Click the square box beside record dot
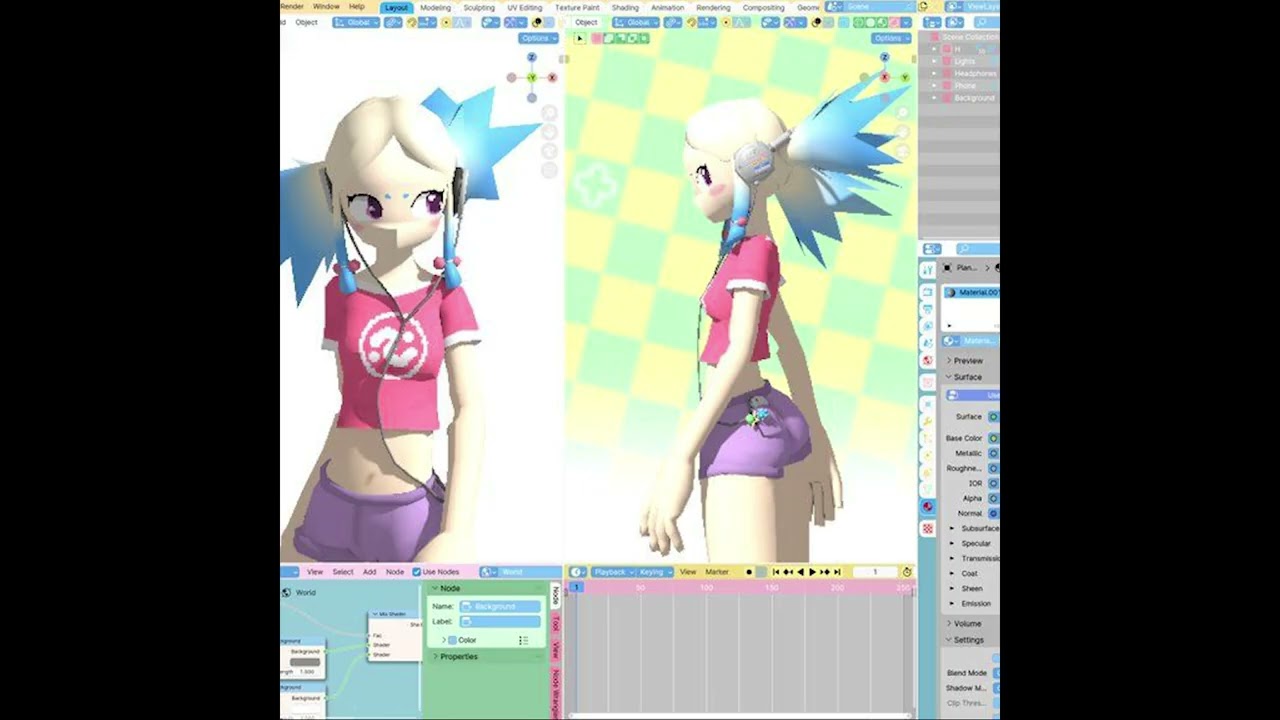Viewport: 1280px width, 720px height. (761, 572)
